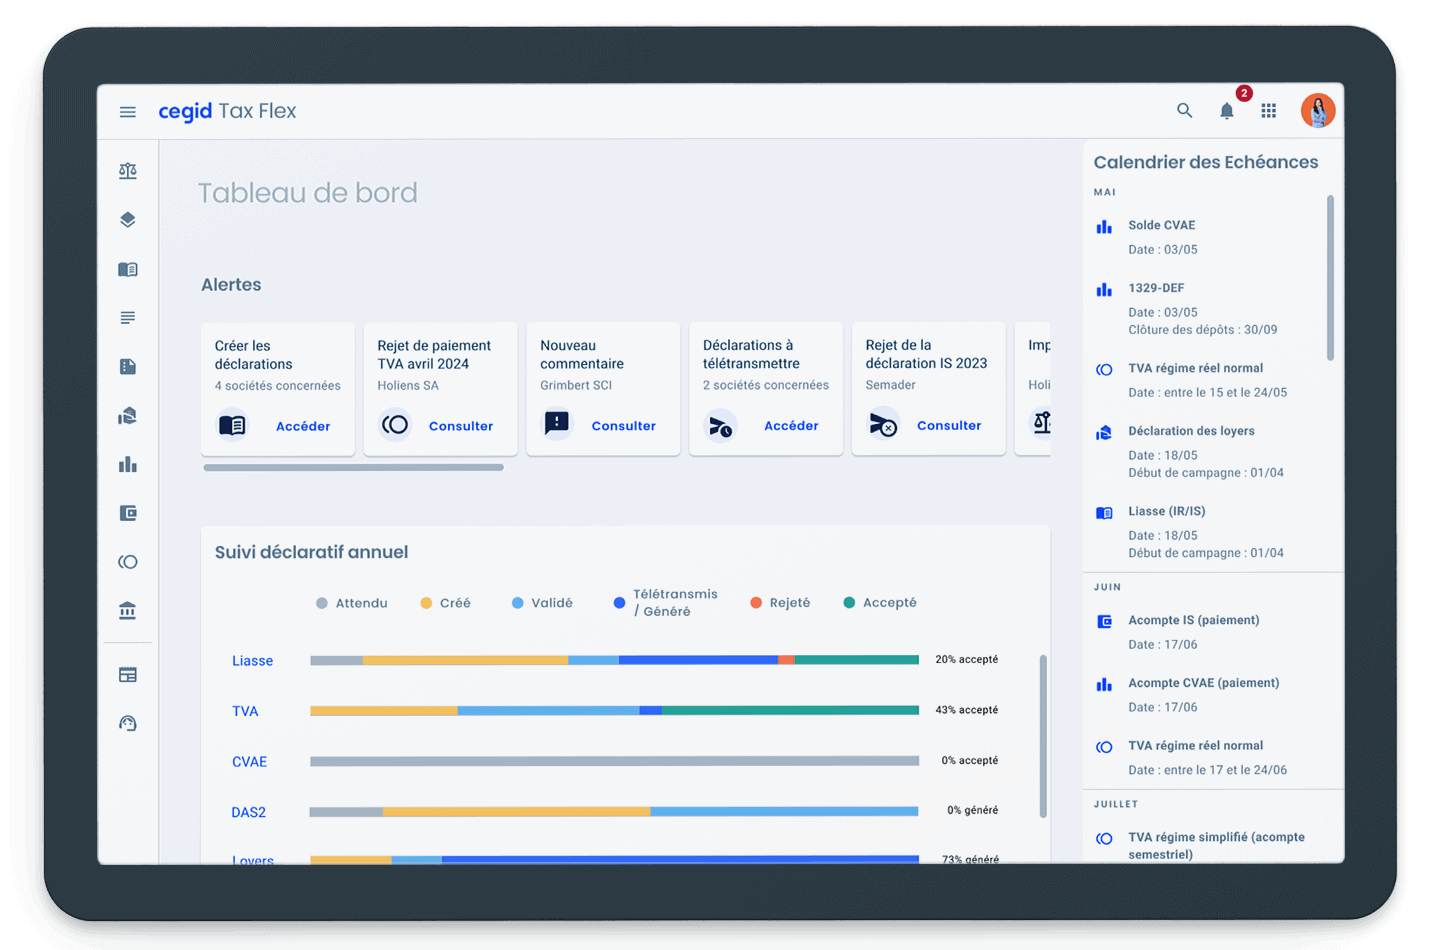Click the bank building sidebar icon
The width and height of the screenshot is (1440, 950).
128,611
